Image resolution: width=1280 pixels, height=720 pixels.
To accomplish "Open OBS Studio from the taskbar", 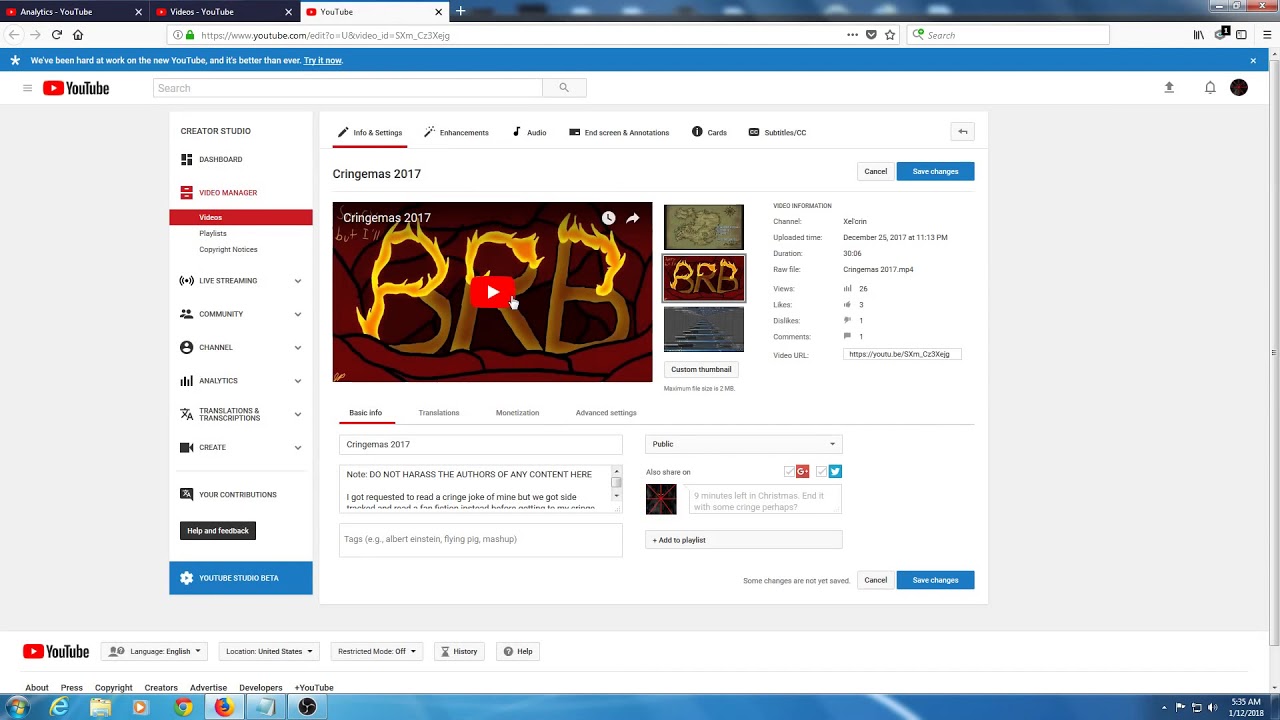I will [x=306, y=707].
